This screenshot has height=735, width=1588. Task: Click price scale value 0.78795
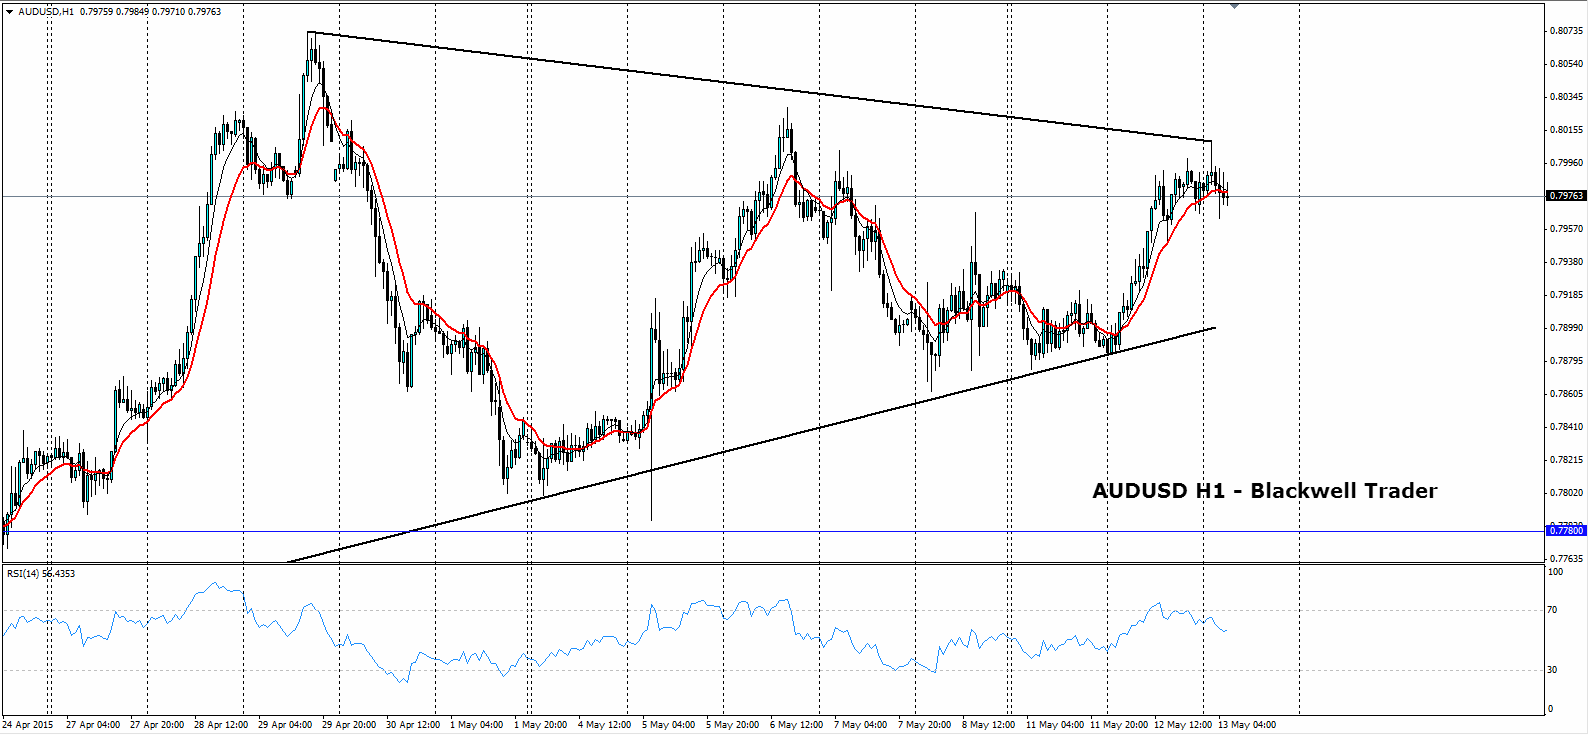[1566, 361]
